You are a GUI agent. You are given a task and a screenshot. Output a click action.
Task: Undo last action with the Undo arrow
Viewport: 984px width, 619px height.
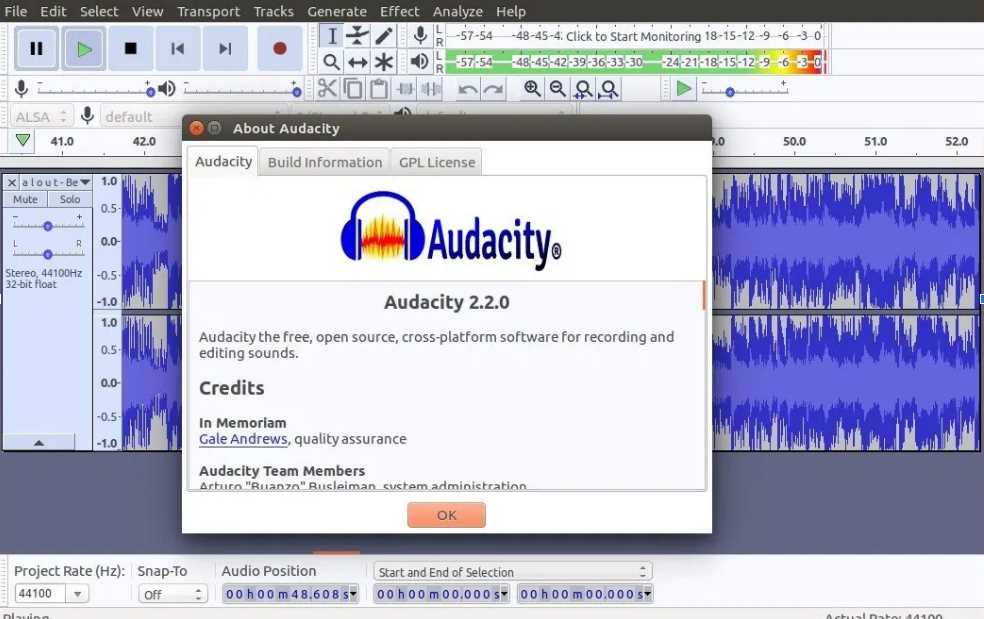[x=467, y=89]
